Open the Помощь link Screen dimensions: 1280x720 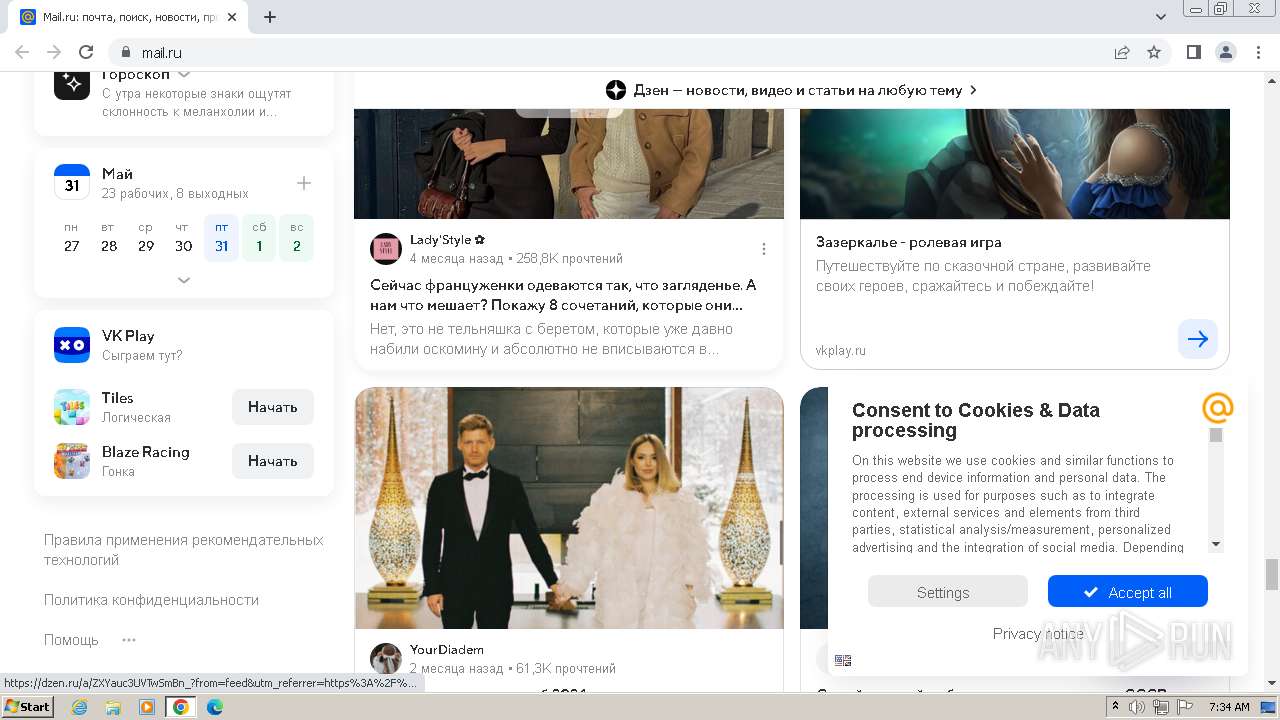tap(71, 640)
